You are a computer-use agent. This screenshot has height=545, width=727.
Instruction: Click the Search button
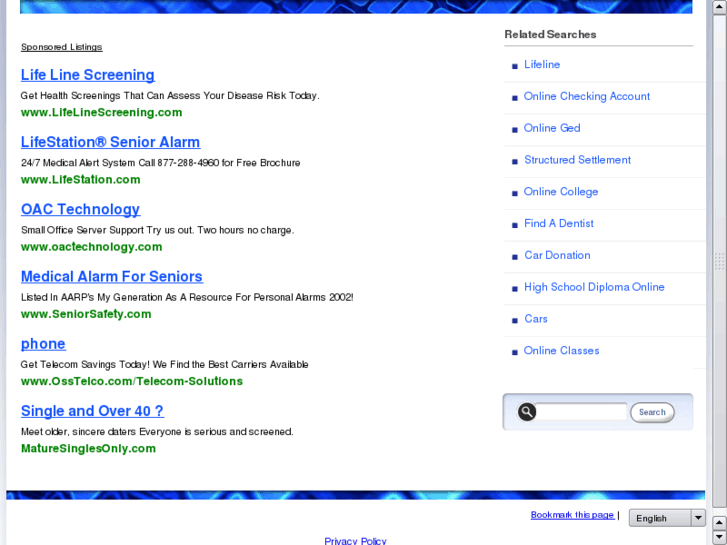tap(652, 412)
